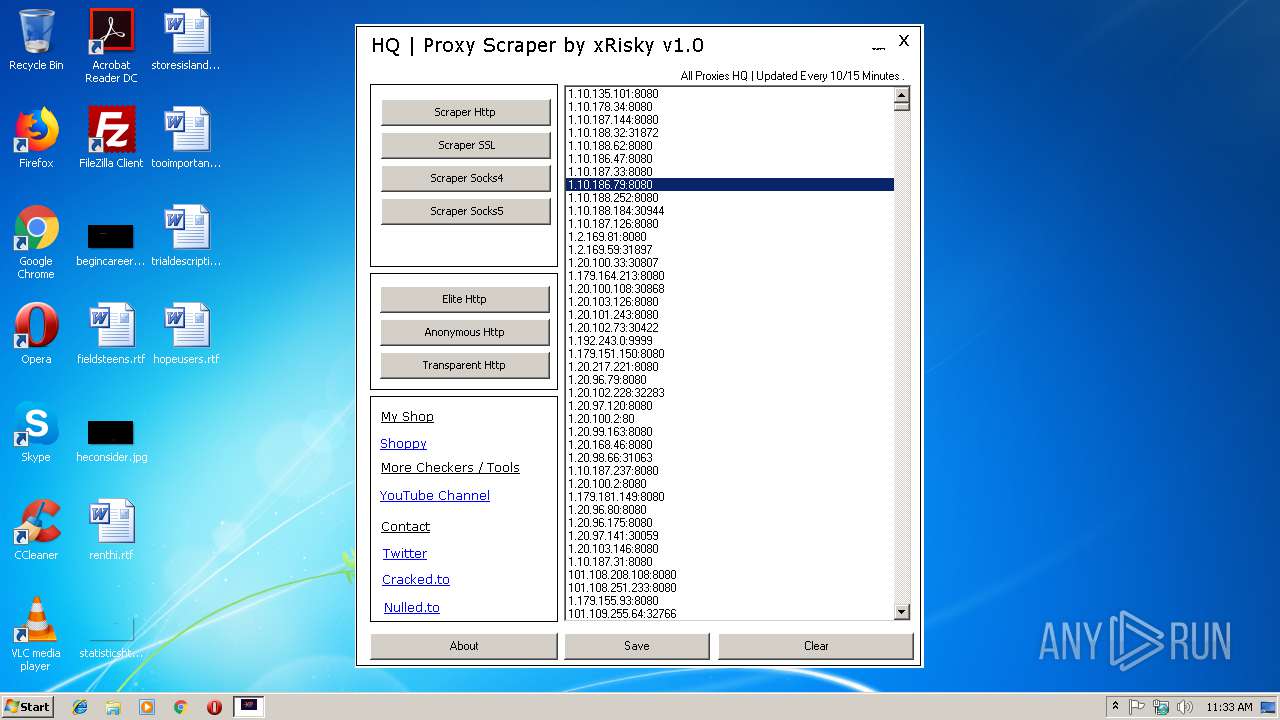Open the Shoppy link

[x=403, y=443]
